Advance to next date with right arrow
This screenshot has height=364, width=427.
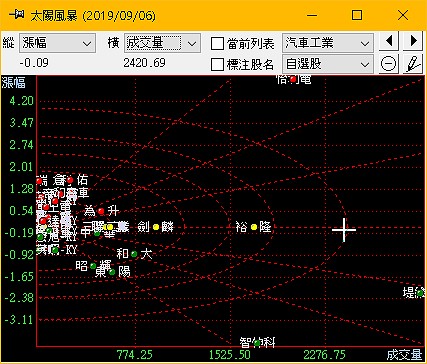(414, 41)
